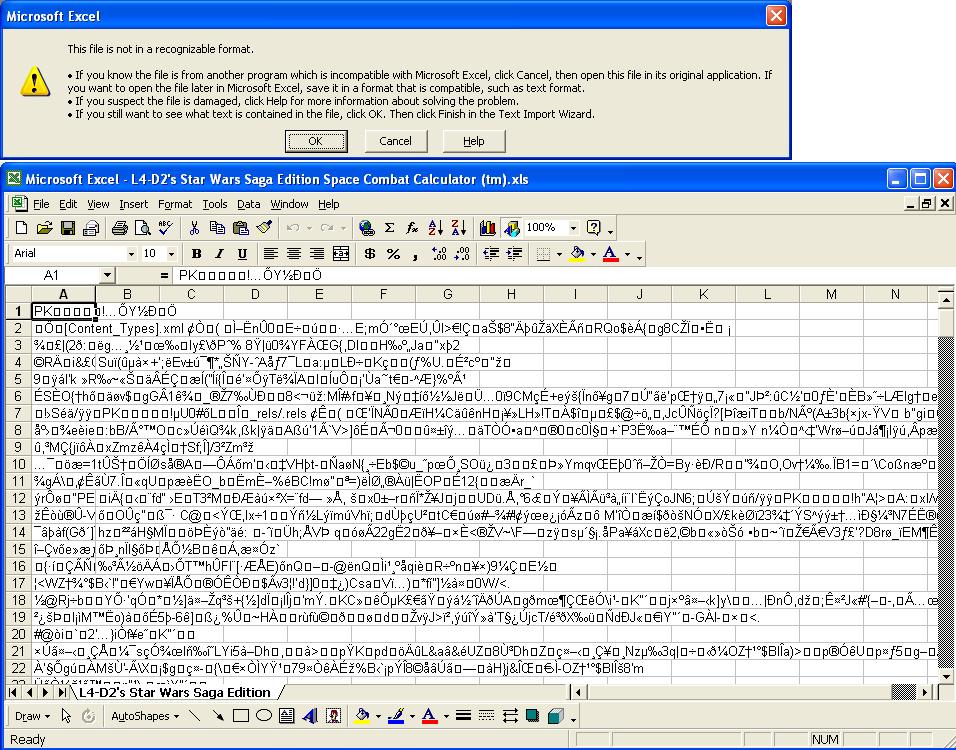956x750 pixels.
Task: Expand the Formatting toolbar Fill Color arrow
Action: [x=593, y=254]
